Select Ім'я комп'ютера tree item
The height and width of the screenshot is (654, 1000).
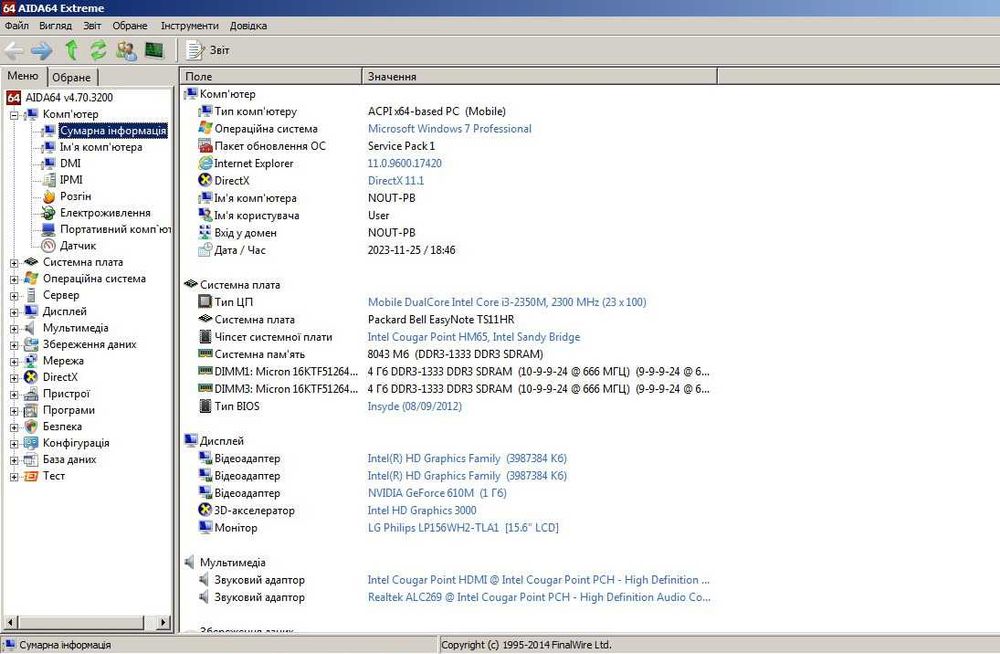101,147
